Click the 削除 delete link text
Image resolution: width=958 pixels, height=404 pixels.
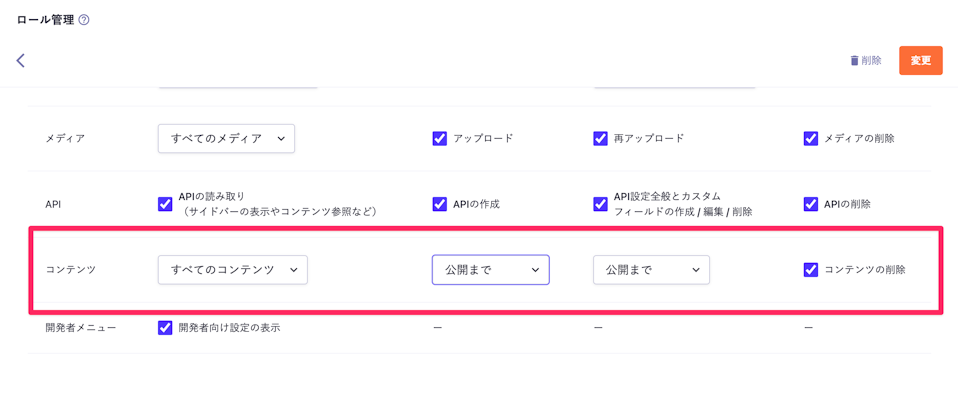click(x=872, y=61)
